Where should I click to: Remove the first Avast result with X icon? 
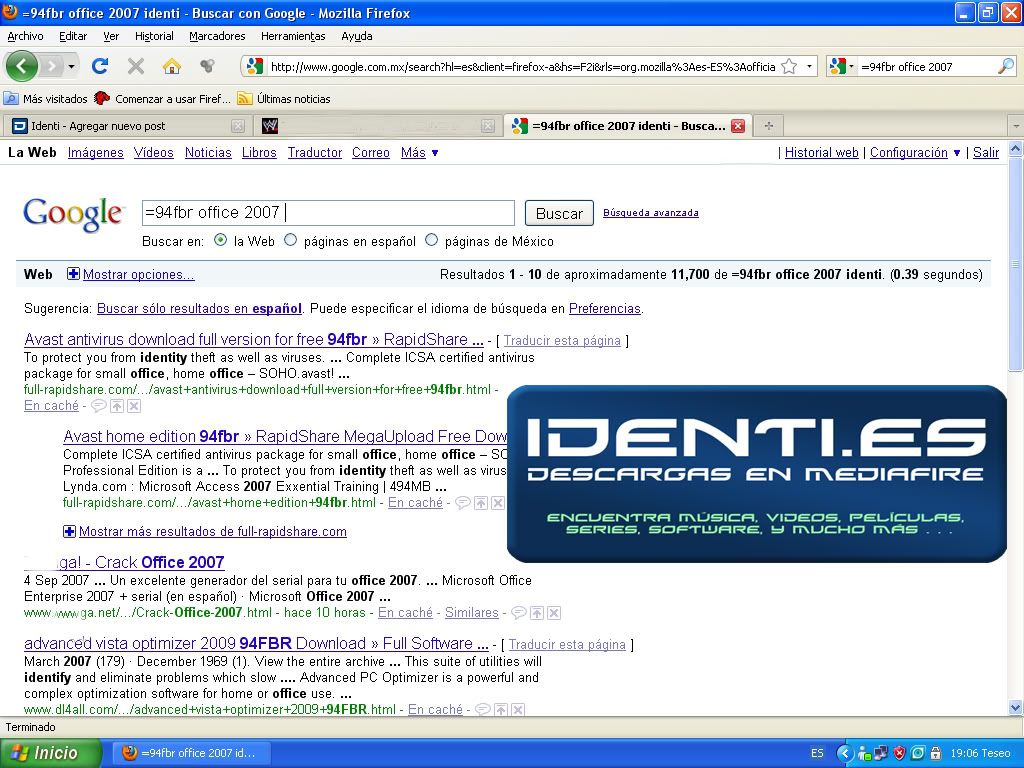pos(134,406)
